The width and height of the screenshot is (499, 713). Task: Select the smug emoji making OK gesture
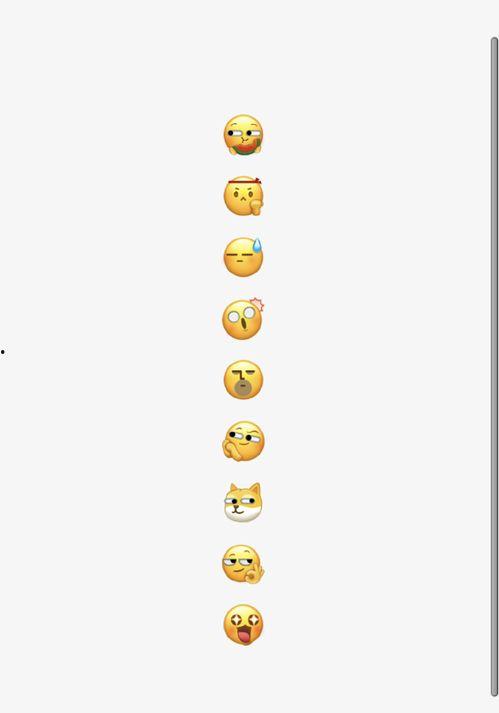tap(243, 564)
